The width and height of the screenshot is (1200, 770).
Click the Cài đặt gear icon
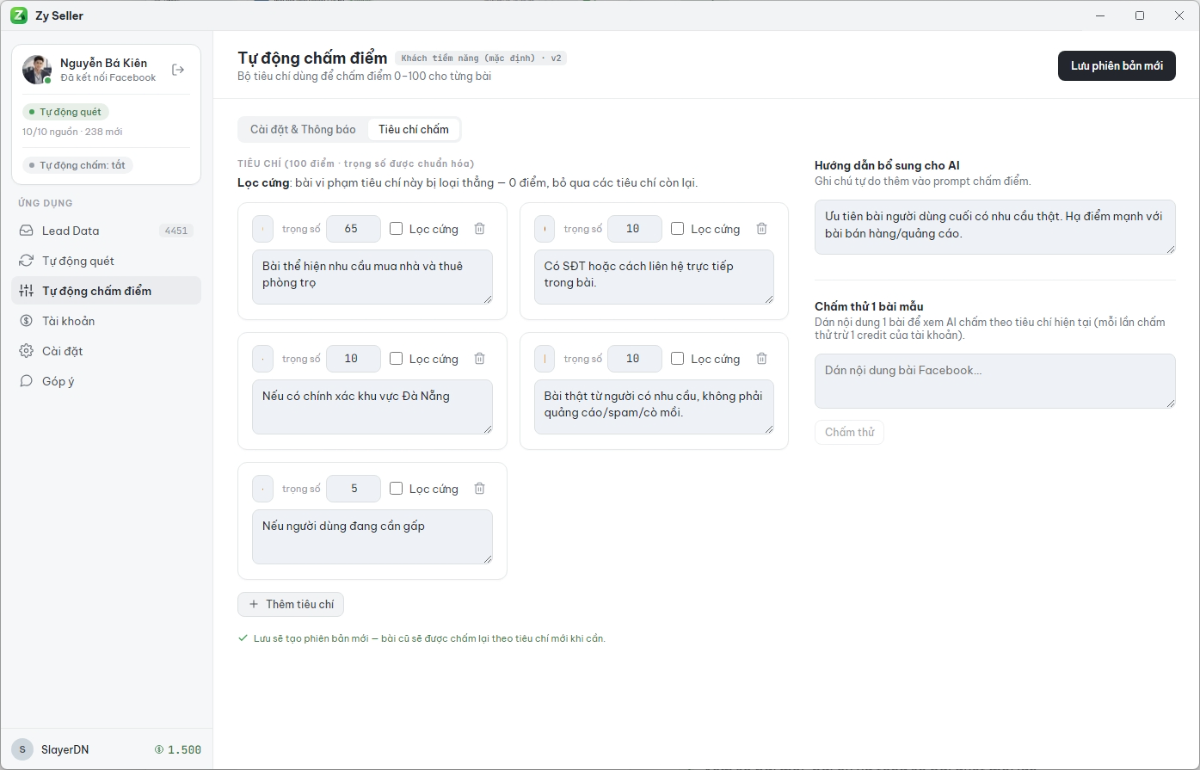click(26, 351)
